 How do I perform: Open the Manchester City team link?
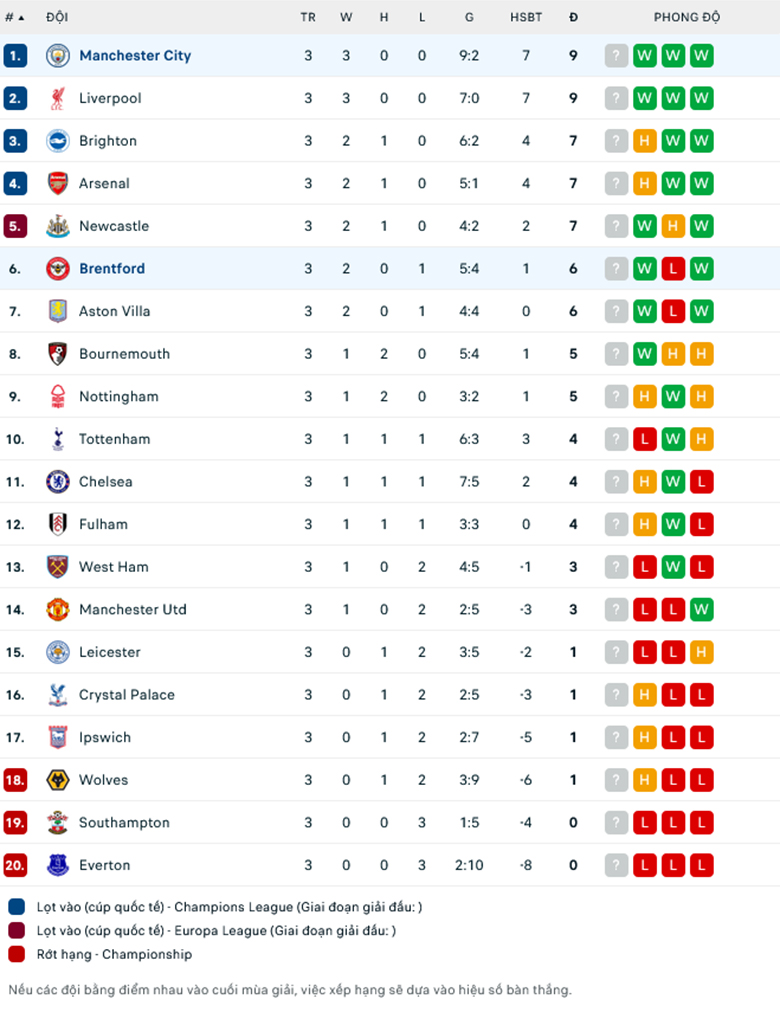(135, 56)
